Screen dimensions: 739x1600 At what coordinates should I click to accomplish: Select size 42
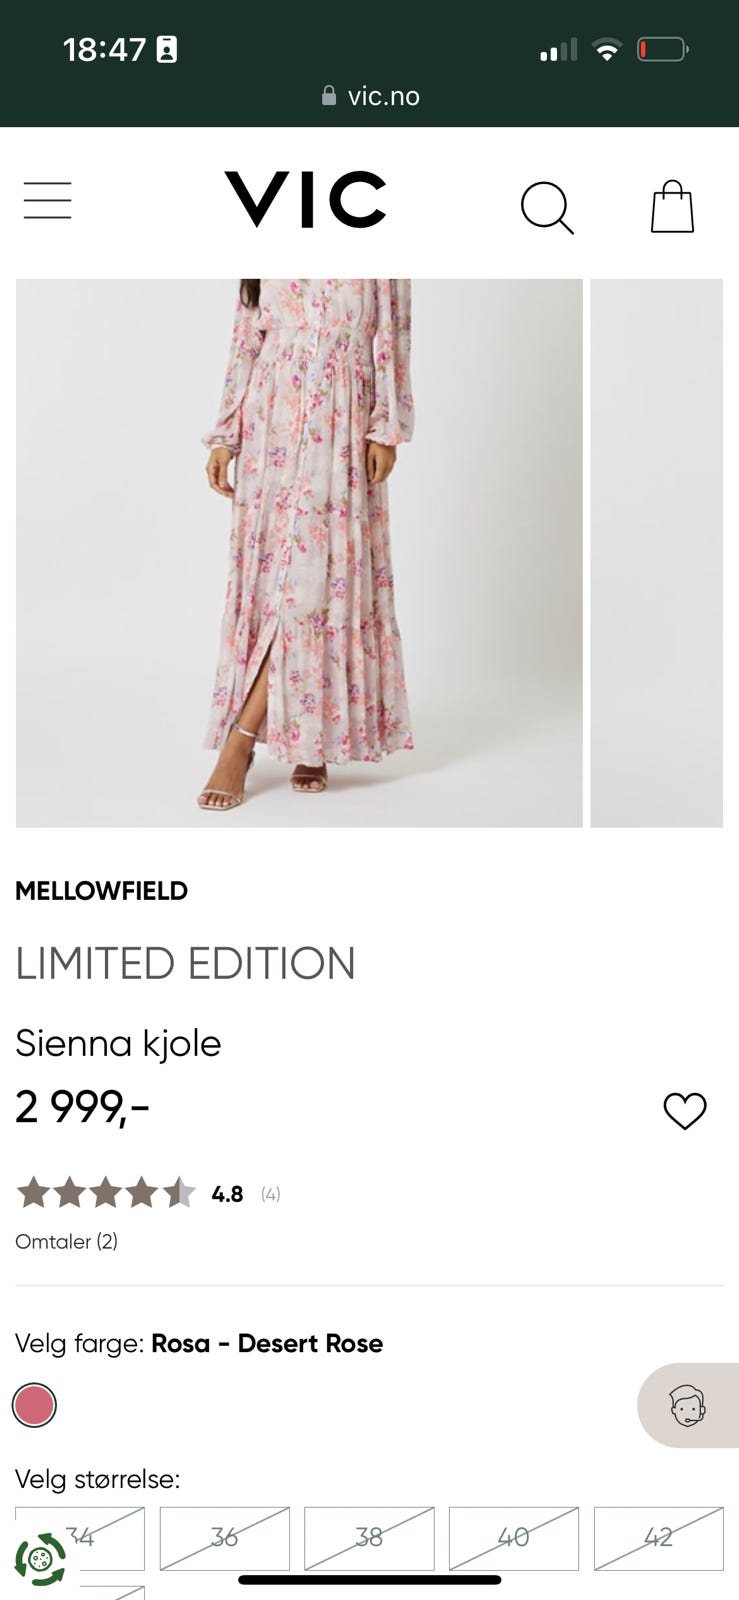[658, 1539]
